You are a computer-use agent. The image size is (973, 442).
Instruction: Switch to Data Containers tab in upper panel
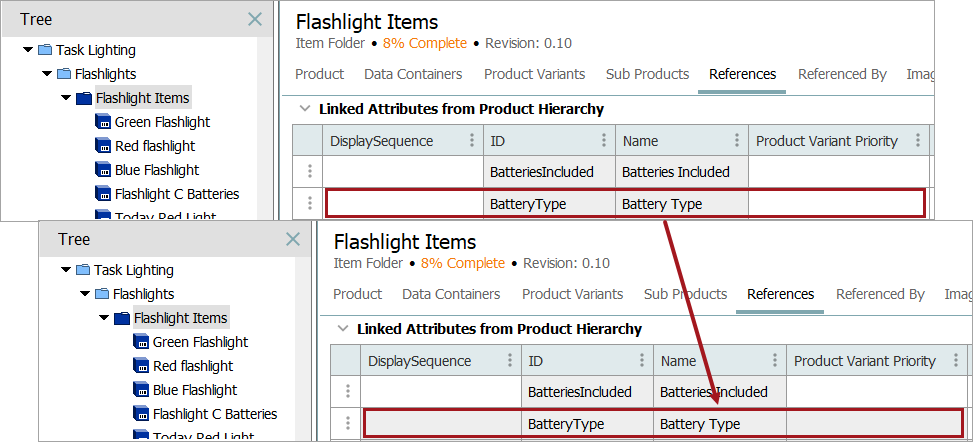pos(413,74)
